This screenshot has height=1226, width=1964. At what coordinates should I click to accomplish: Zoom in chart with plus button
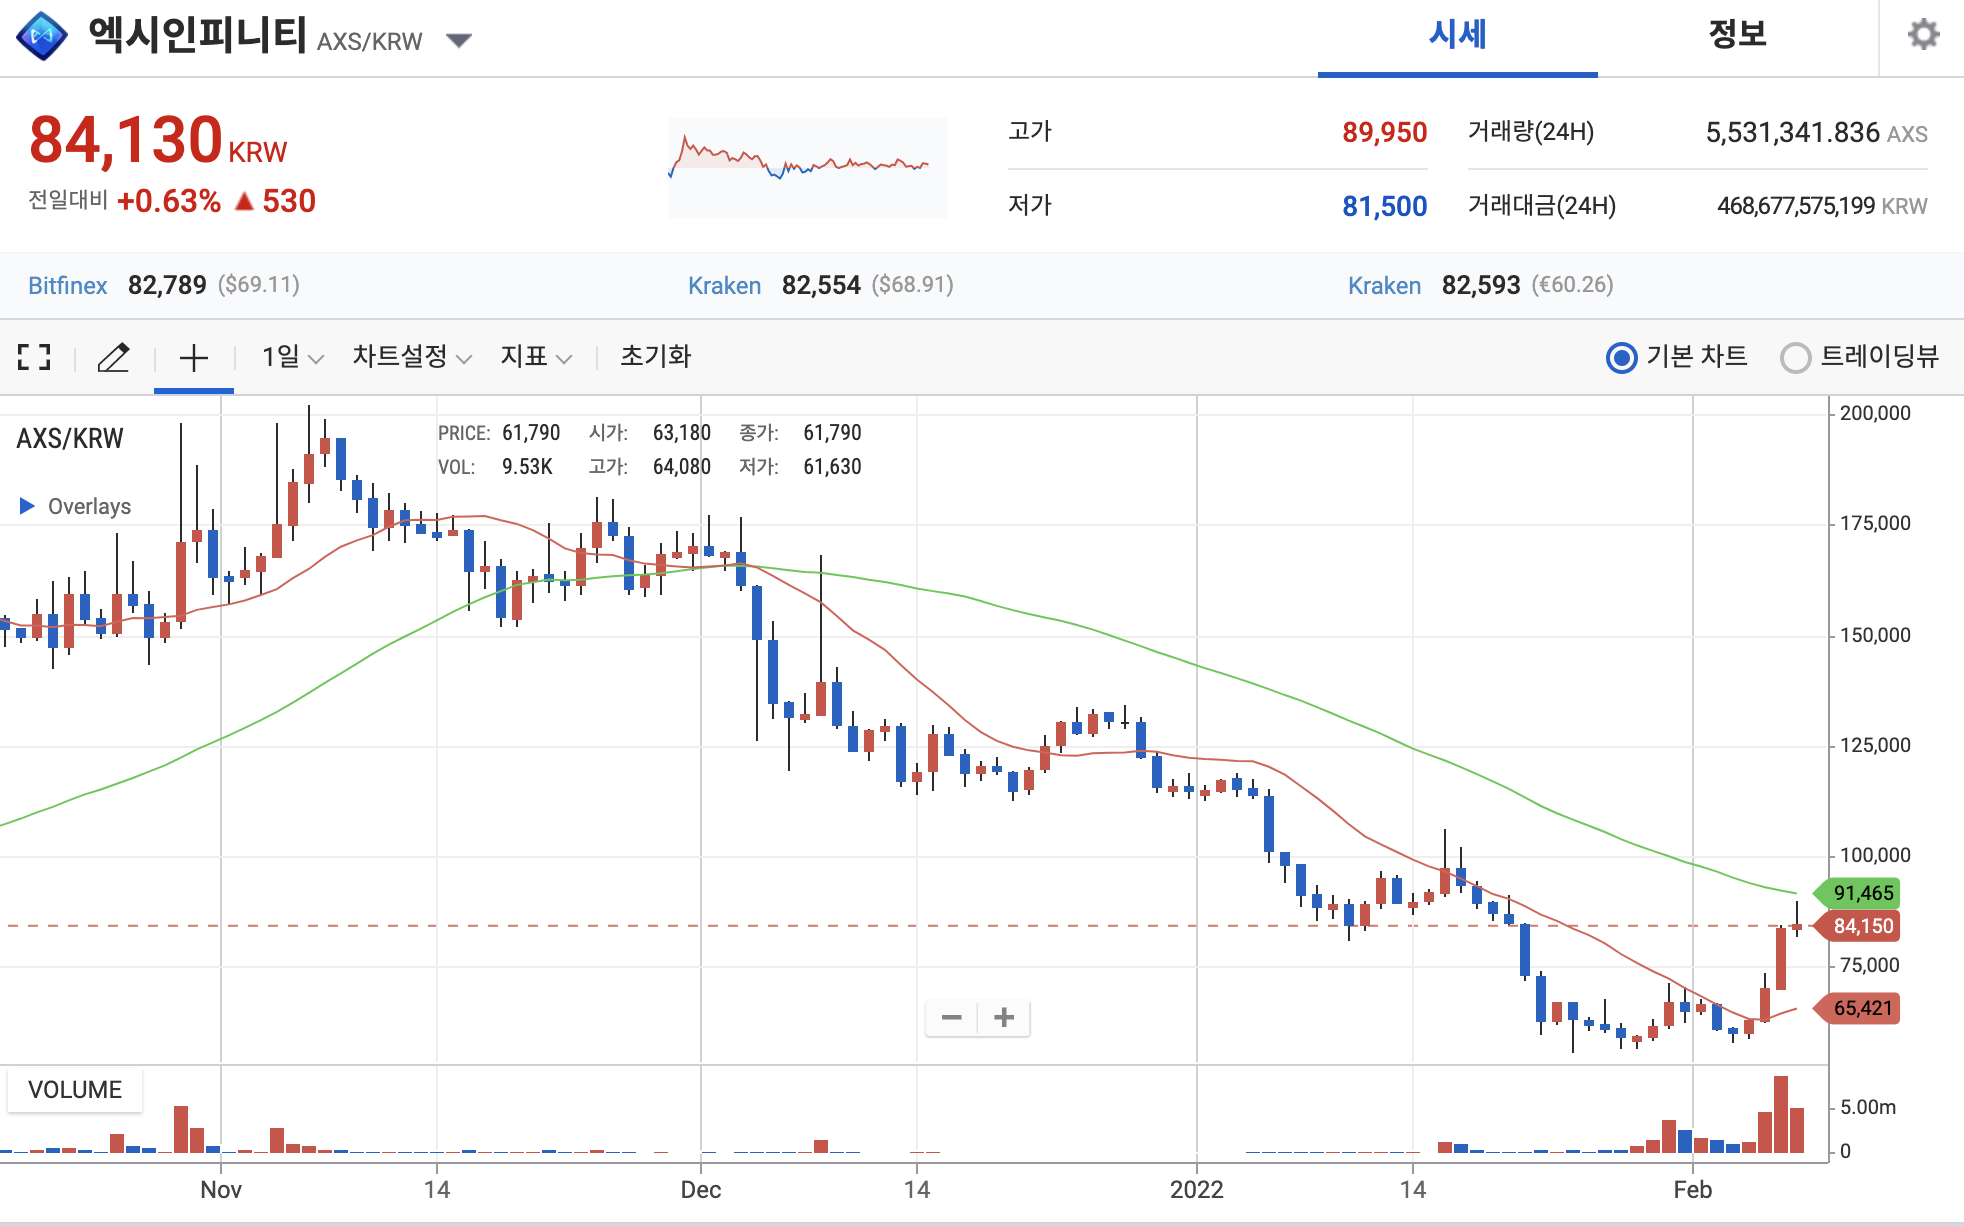point(1004,1018)
